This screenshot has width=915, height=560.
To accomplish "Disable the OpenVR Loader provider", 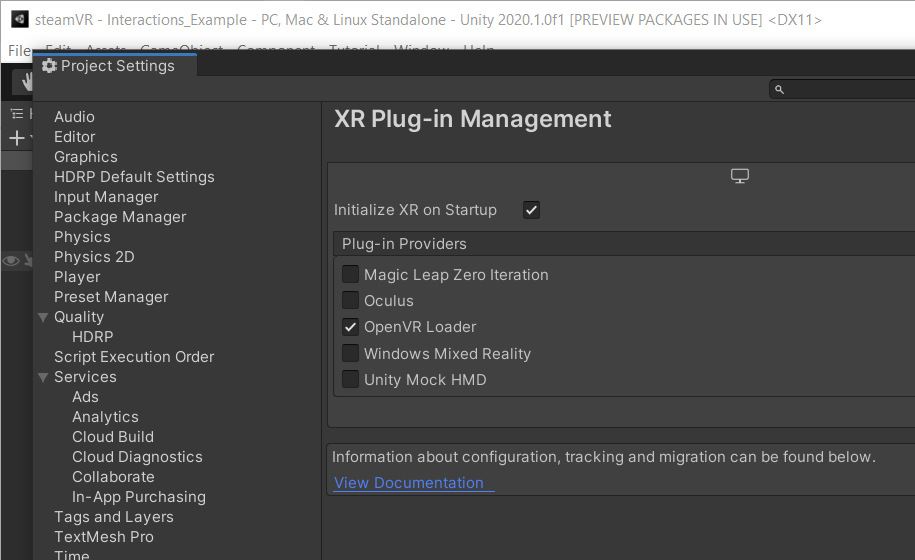I will [350, 327].
